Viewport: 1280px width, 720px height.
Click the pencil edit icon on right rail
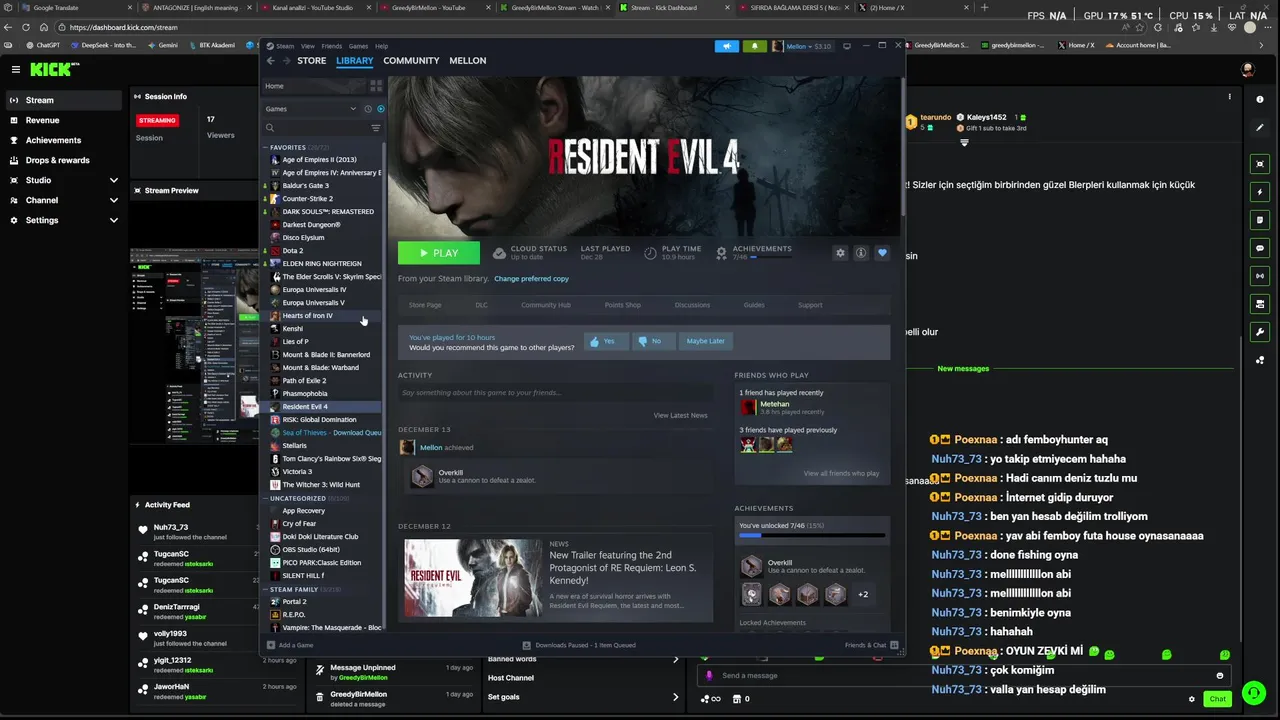[1260, 127]
